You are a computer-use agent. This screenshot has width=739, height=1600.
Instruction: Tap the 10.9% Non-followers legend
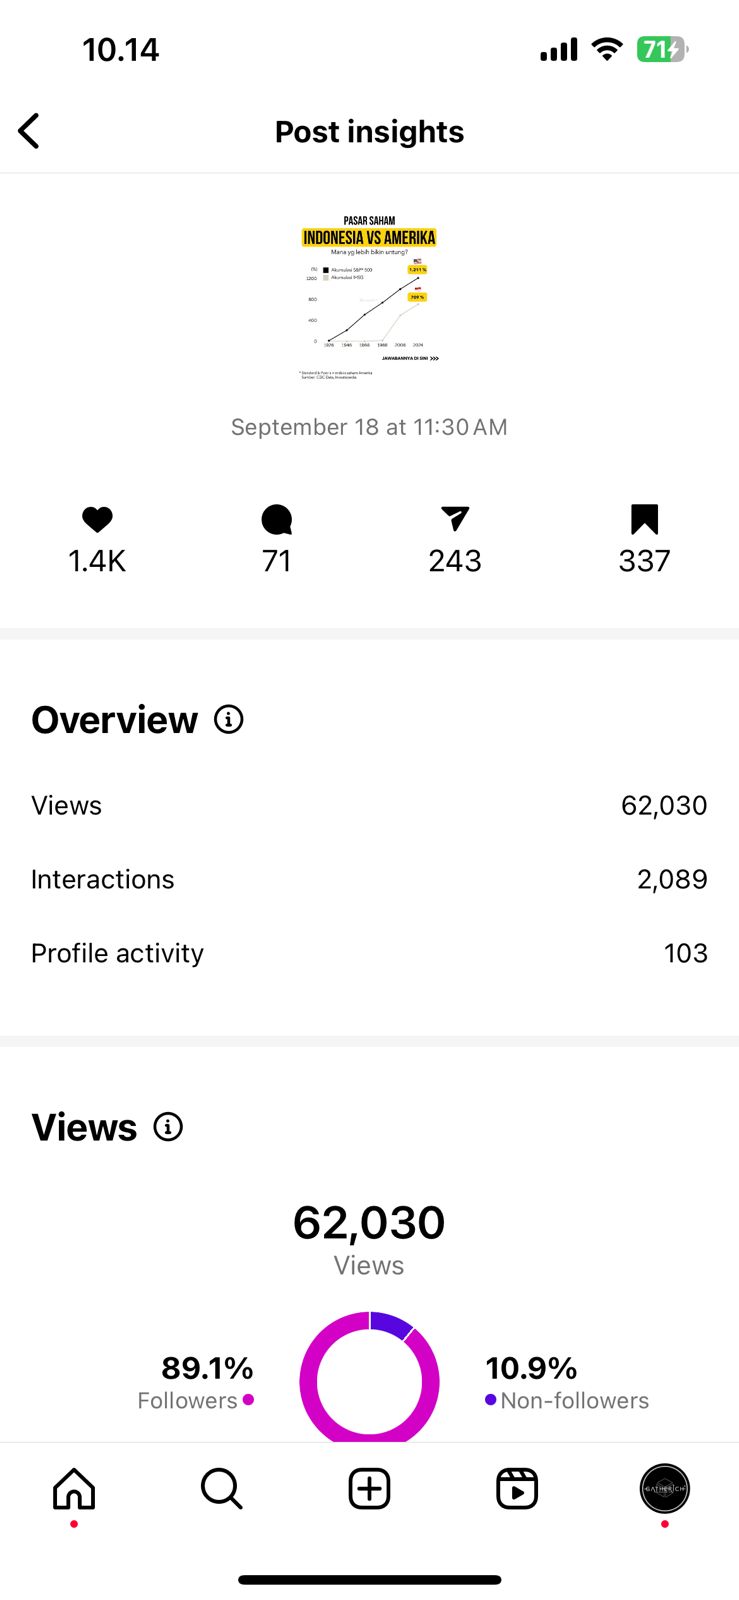click(566, 1382)
